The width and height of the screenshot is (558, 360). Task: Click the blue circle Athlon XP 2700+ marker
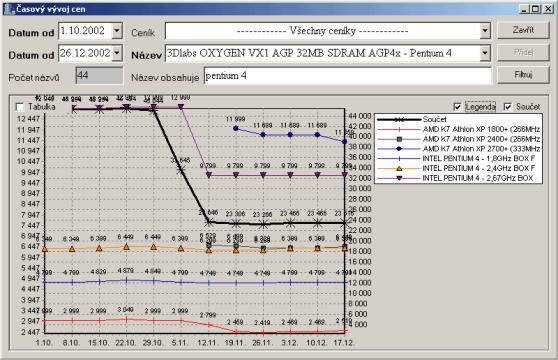click(x=399, y=149)
